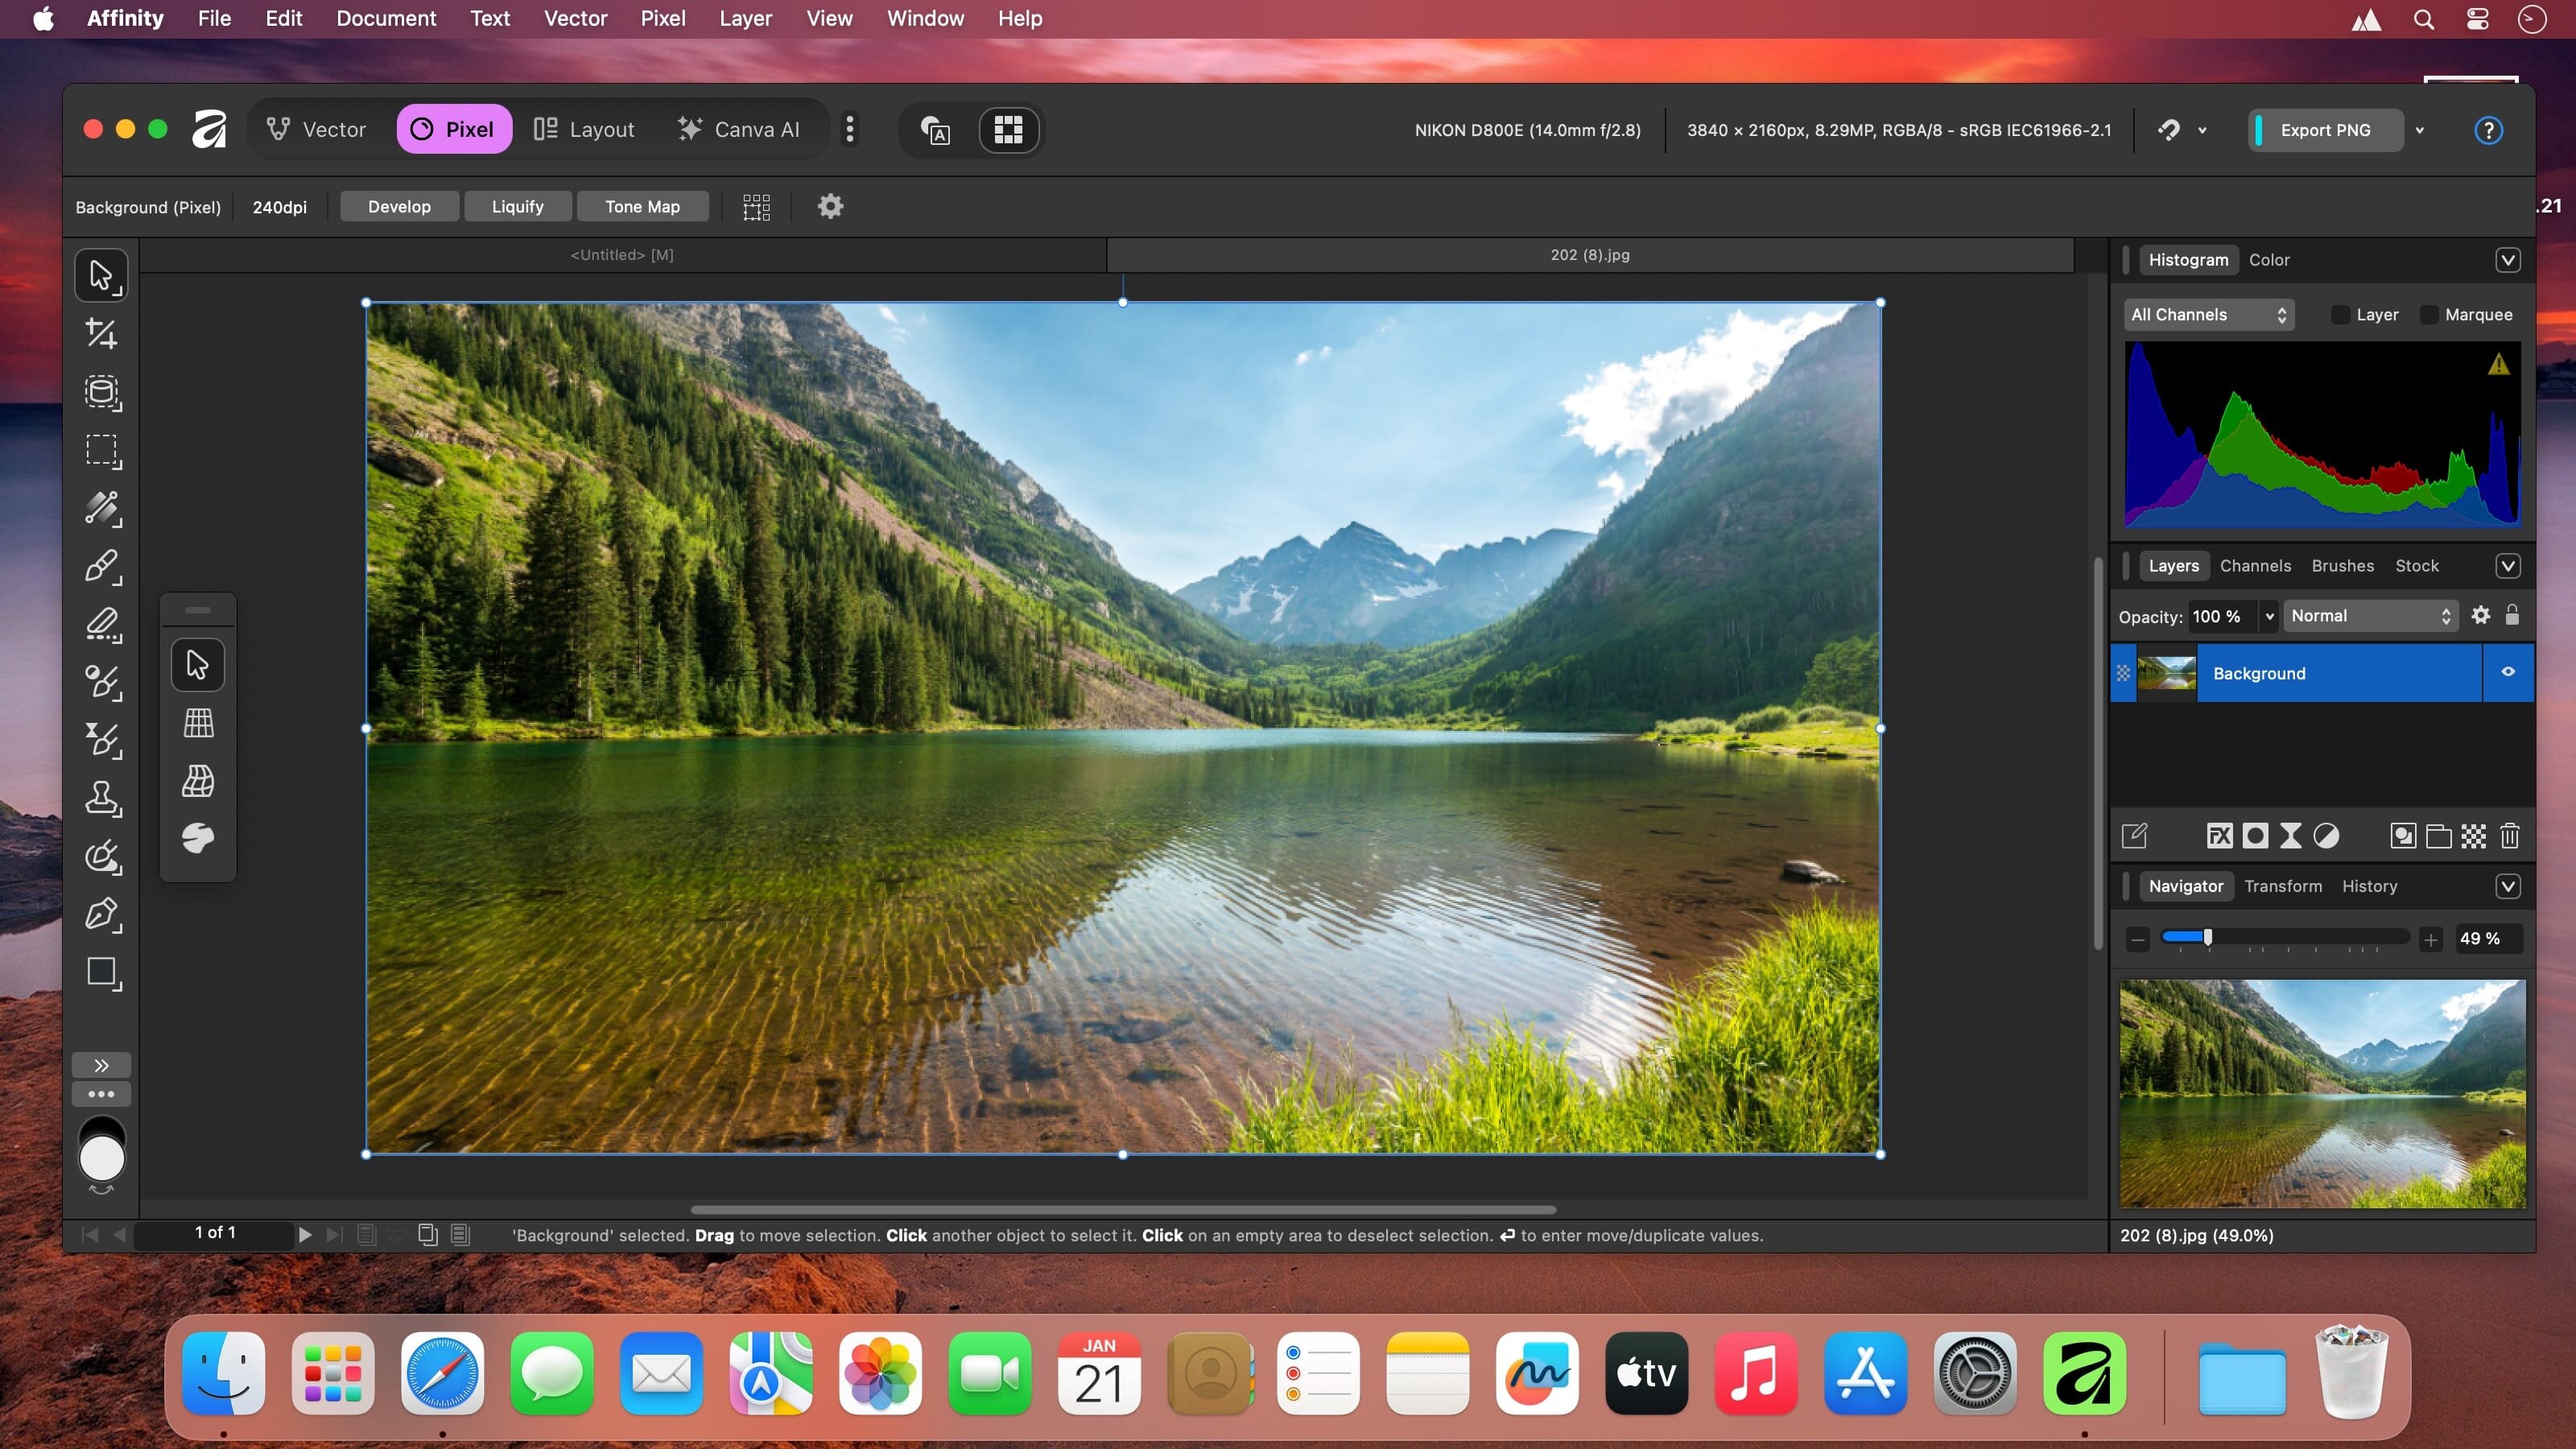
Task: Expand the Export PNG options arrow
Action: [x=2420, y=130]
